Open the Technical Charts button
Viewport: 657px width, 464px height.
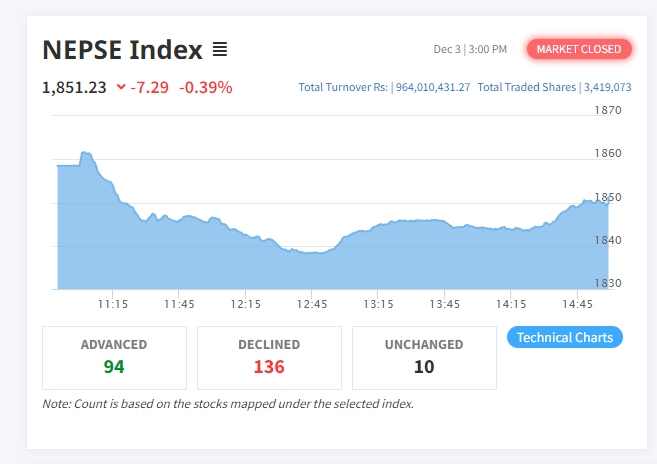point(565,337)
